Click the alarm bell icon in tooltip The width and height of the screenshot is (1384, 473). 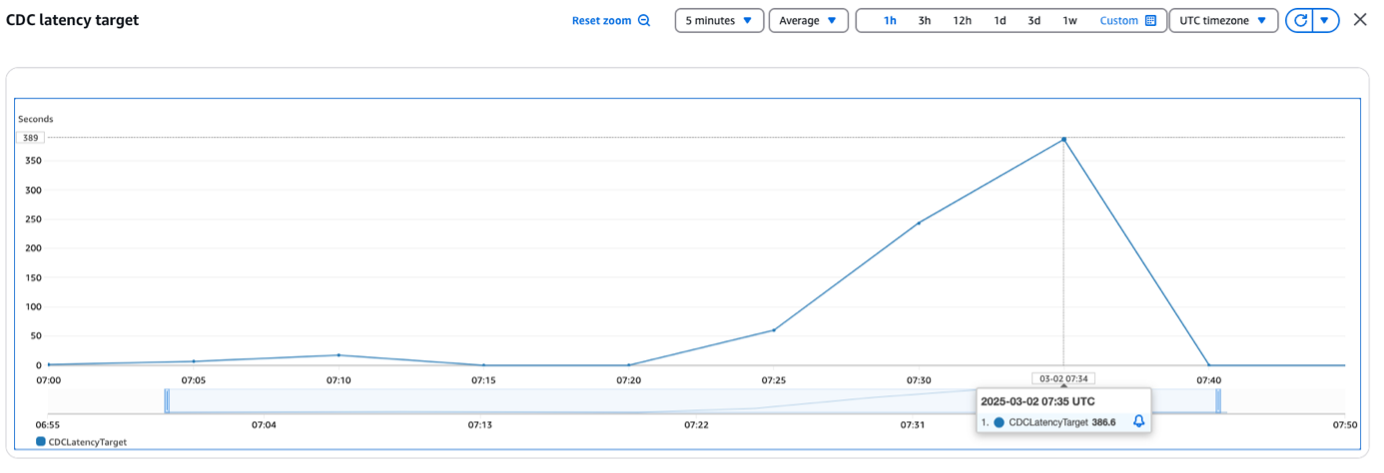(1138, 422)
